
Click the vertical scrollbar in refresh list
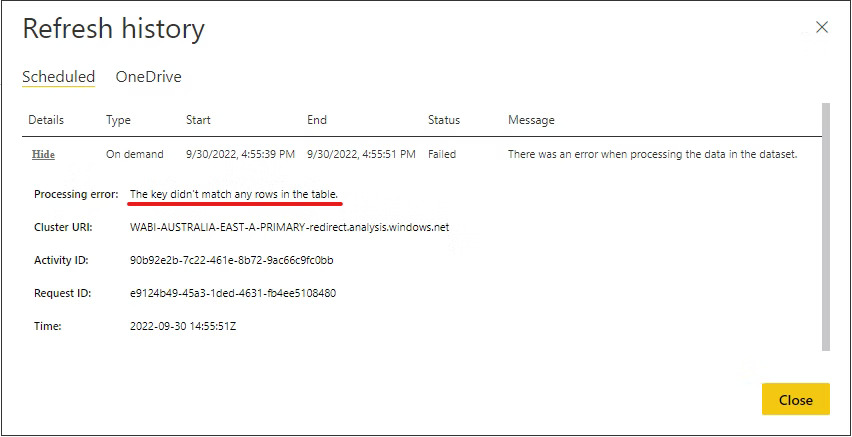coord(825,225)
